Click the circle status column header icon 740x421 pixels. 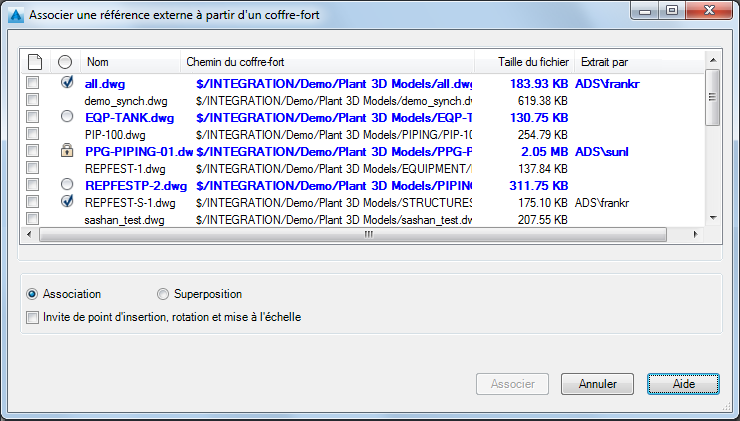[66, 63]
